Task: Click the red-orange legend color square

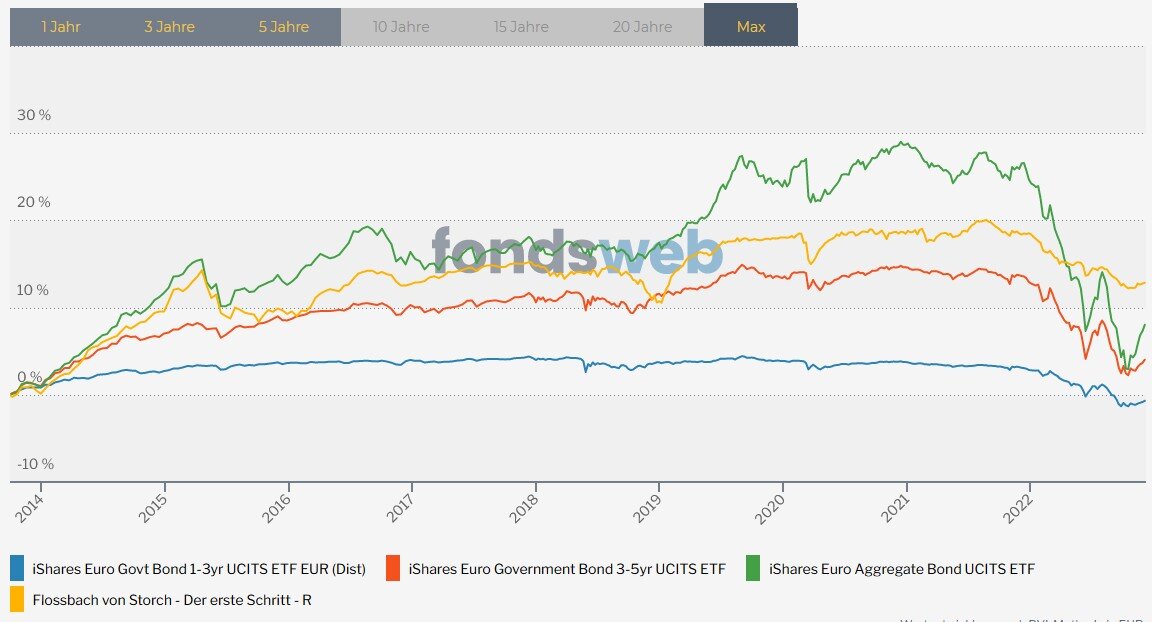Action: coord(393,568)
